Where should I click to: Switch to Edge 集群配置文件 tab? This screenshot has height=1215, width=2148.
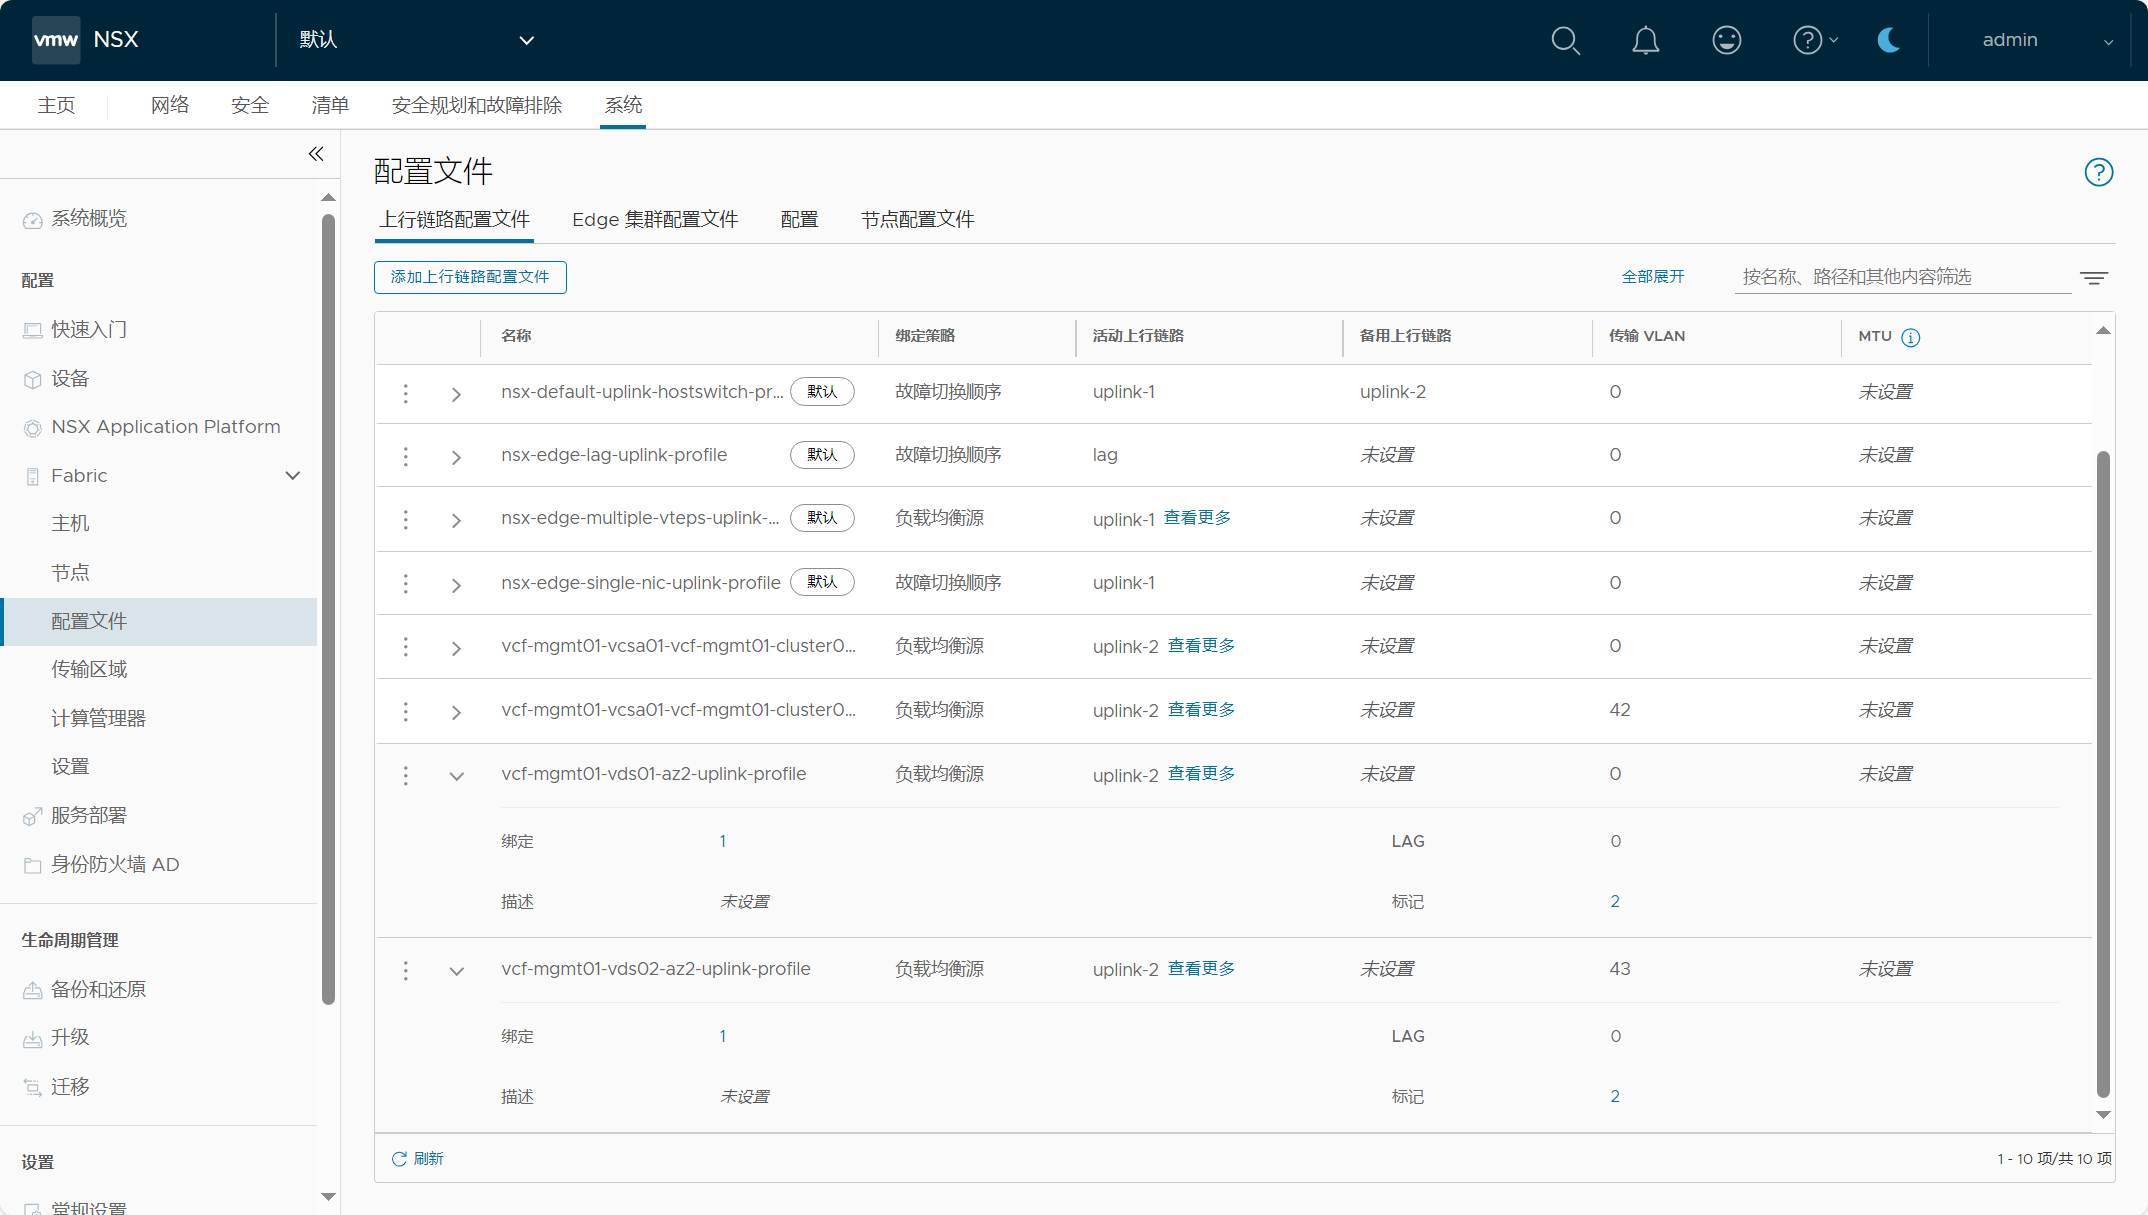point(655,220)
